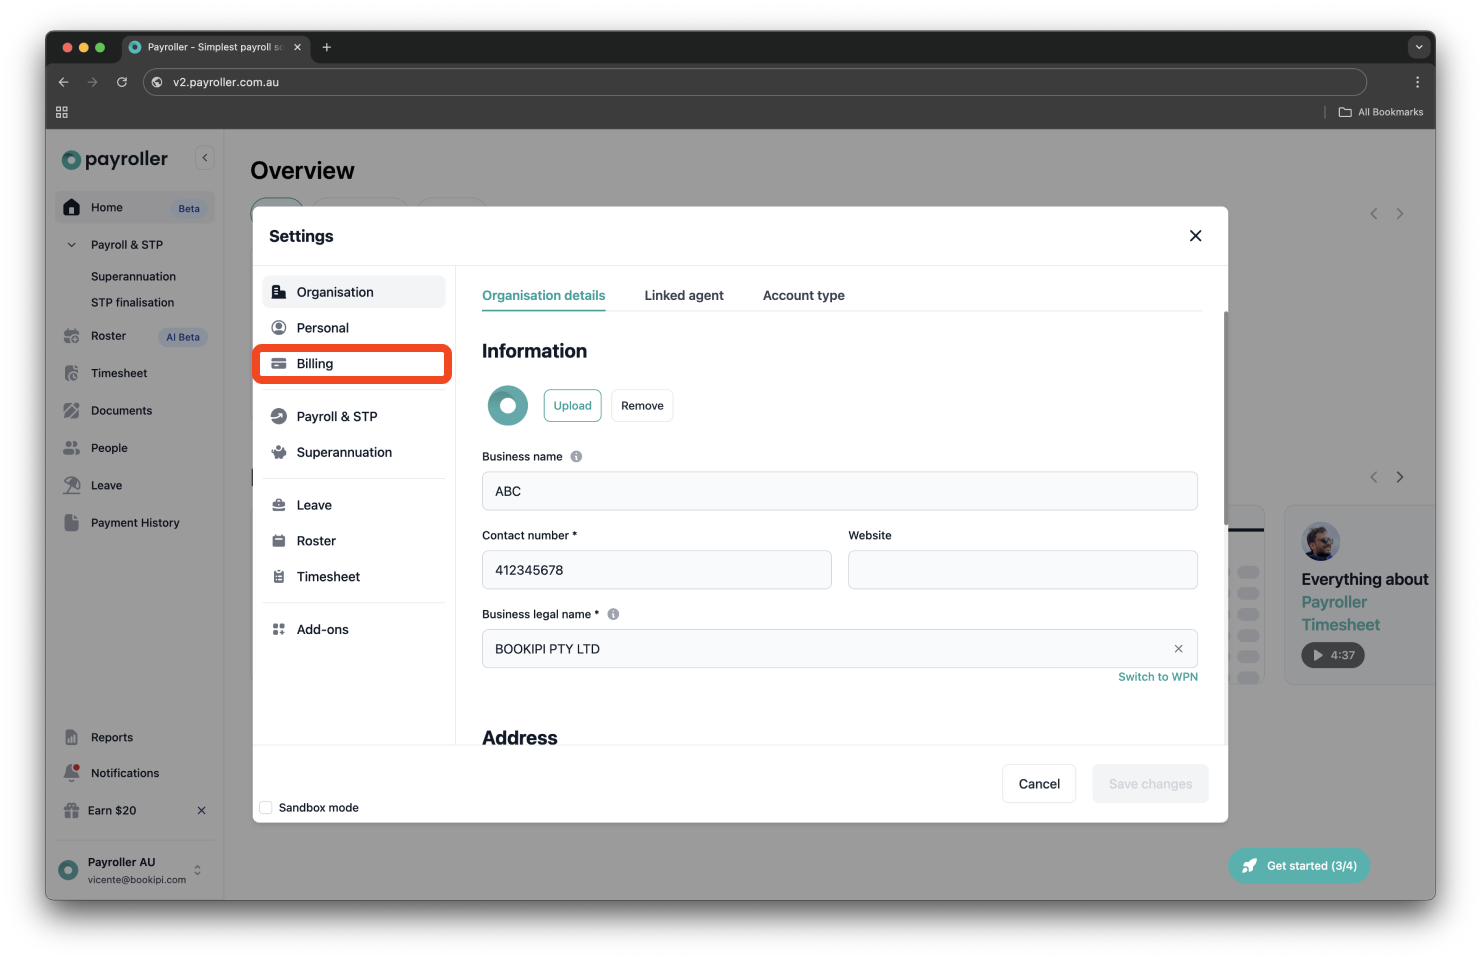Screen dimensions: 1482x960
Task: Switch to the Linked agent tab
Action: click(684, 295)
